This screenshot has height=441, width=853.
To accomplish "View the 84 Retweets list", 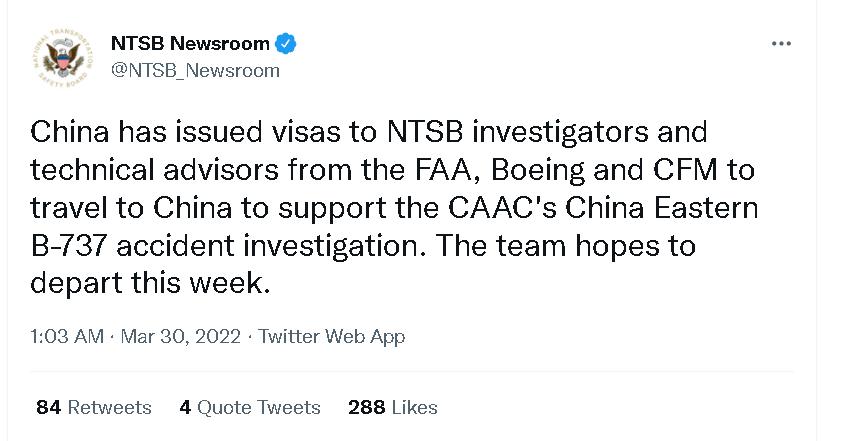I will coord(94,407).
